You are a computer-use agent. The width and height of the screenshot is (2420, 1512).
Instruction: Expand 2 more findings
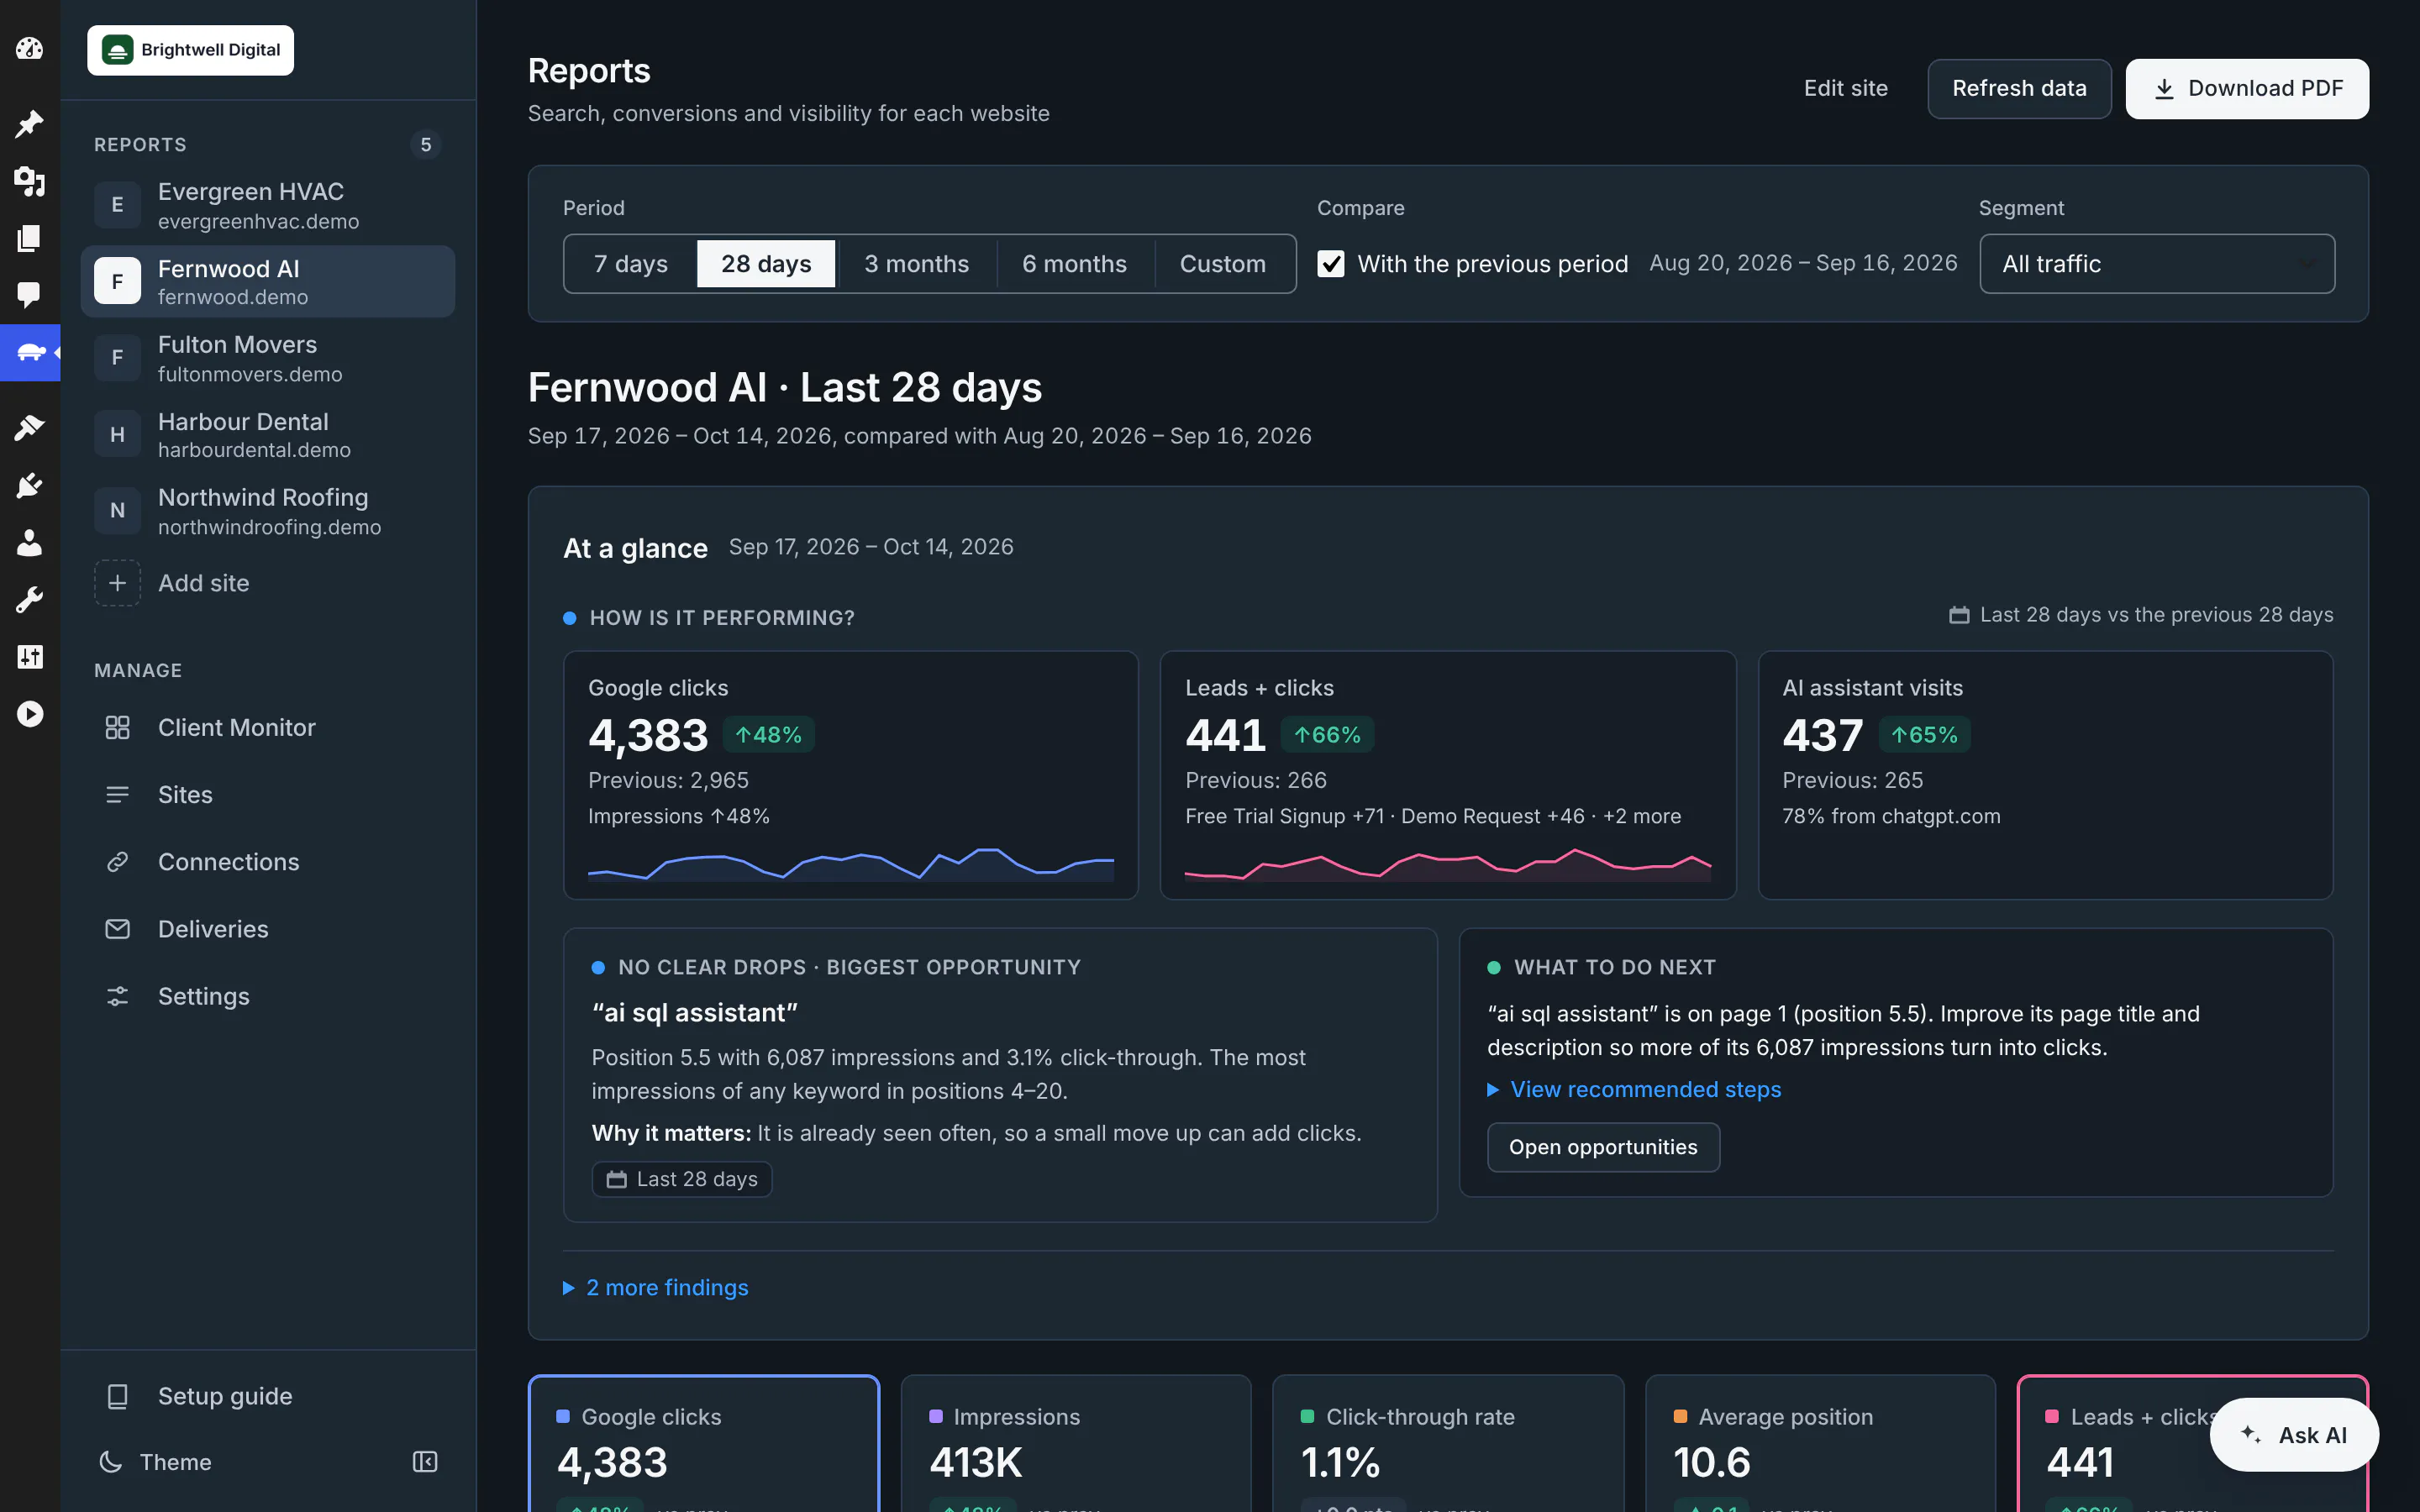[656, 1288]
